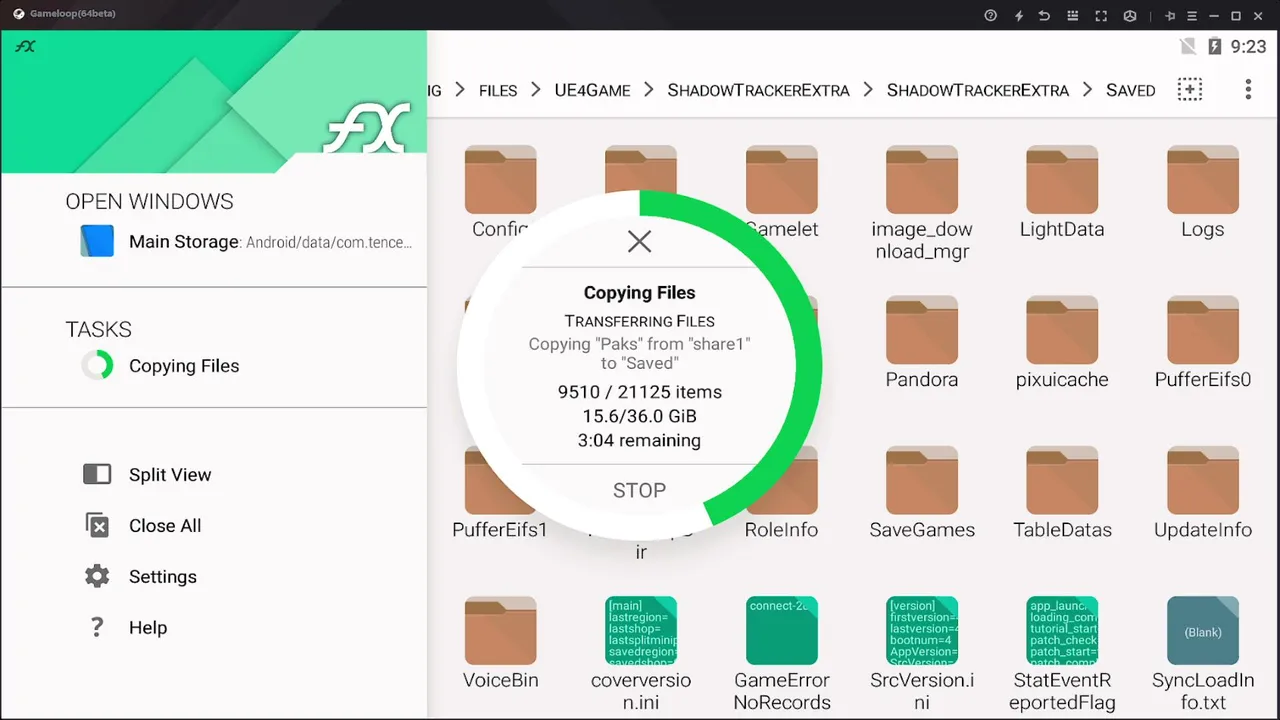Click the Main Storage blue icon
This screenshot has height=720, width=1280.
[x=97, y=241]
